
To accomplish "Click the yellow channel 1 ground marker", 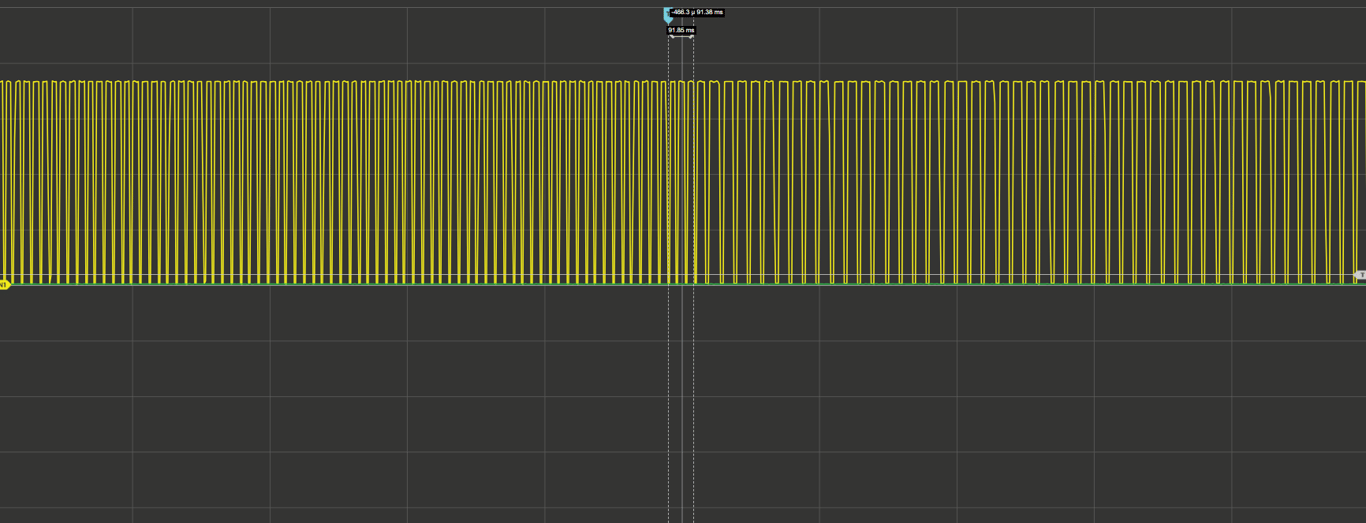I will click(4, 285).
